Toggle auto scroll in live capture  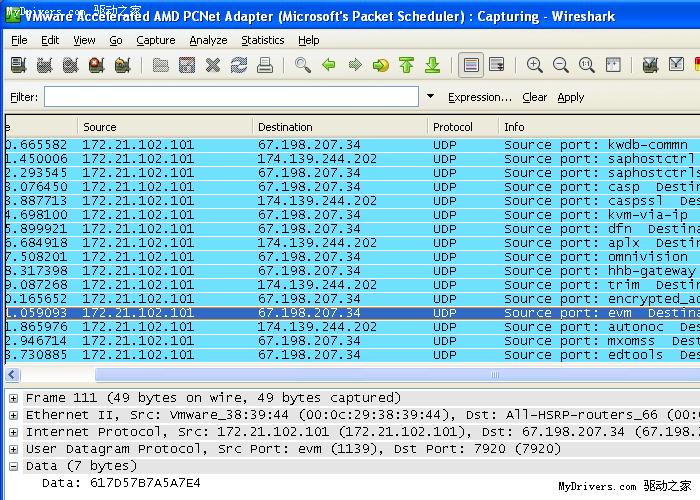(x=497, y=66)
